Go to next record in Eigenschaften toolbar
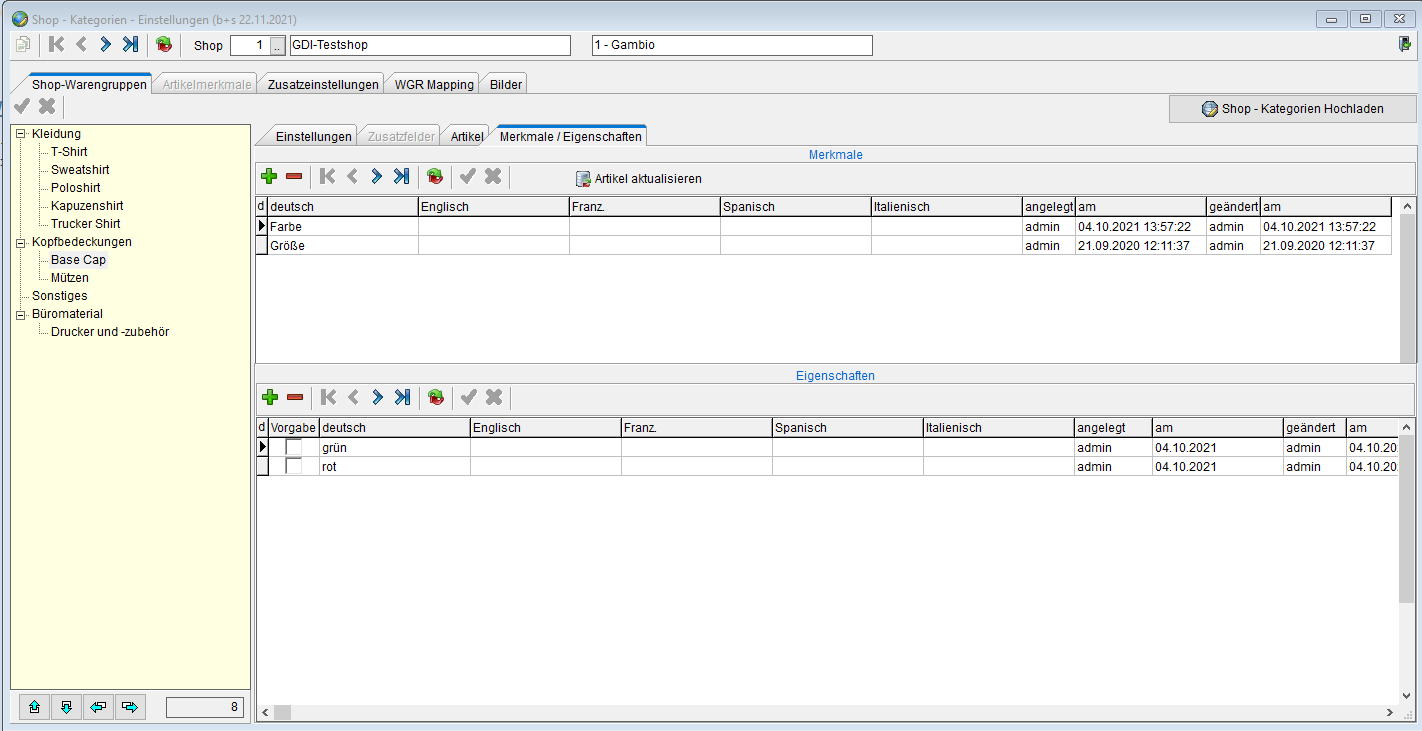1422x731 pixels. pyautogui.click(x=377, y=398)
